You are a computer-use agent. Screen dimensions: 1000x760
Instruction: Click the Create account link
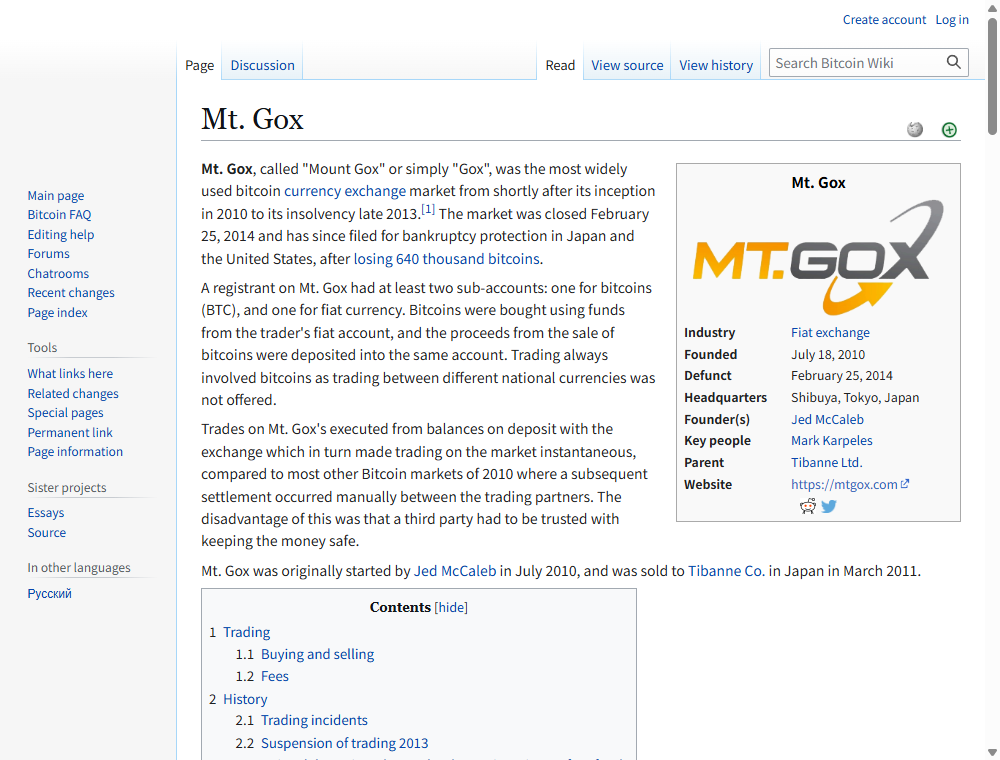click(x=884, y=20)
